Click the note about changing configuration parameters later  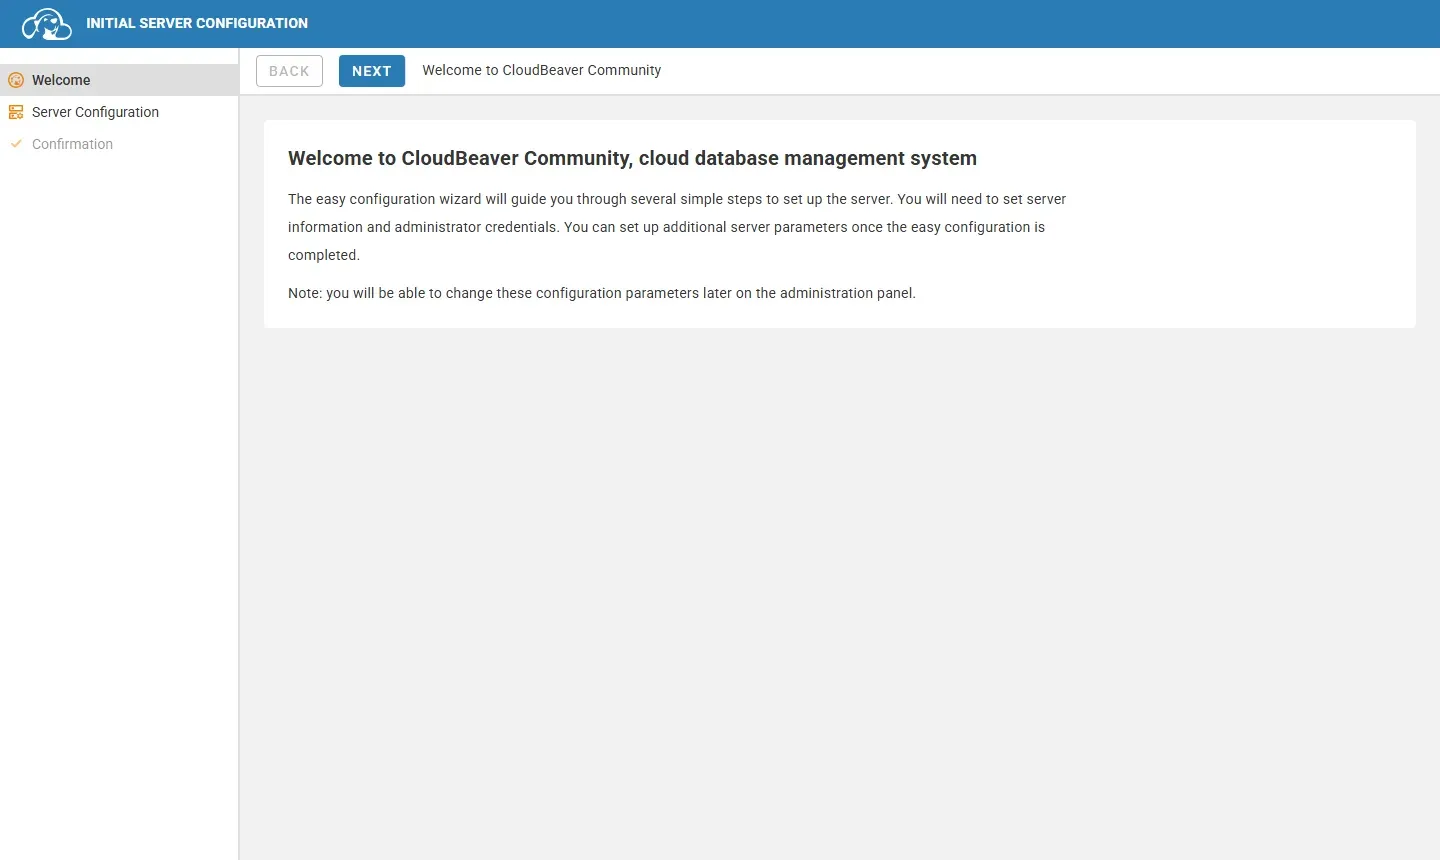pyautogui.click(x=602, y=293)
